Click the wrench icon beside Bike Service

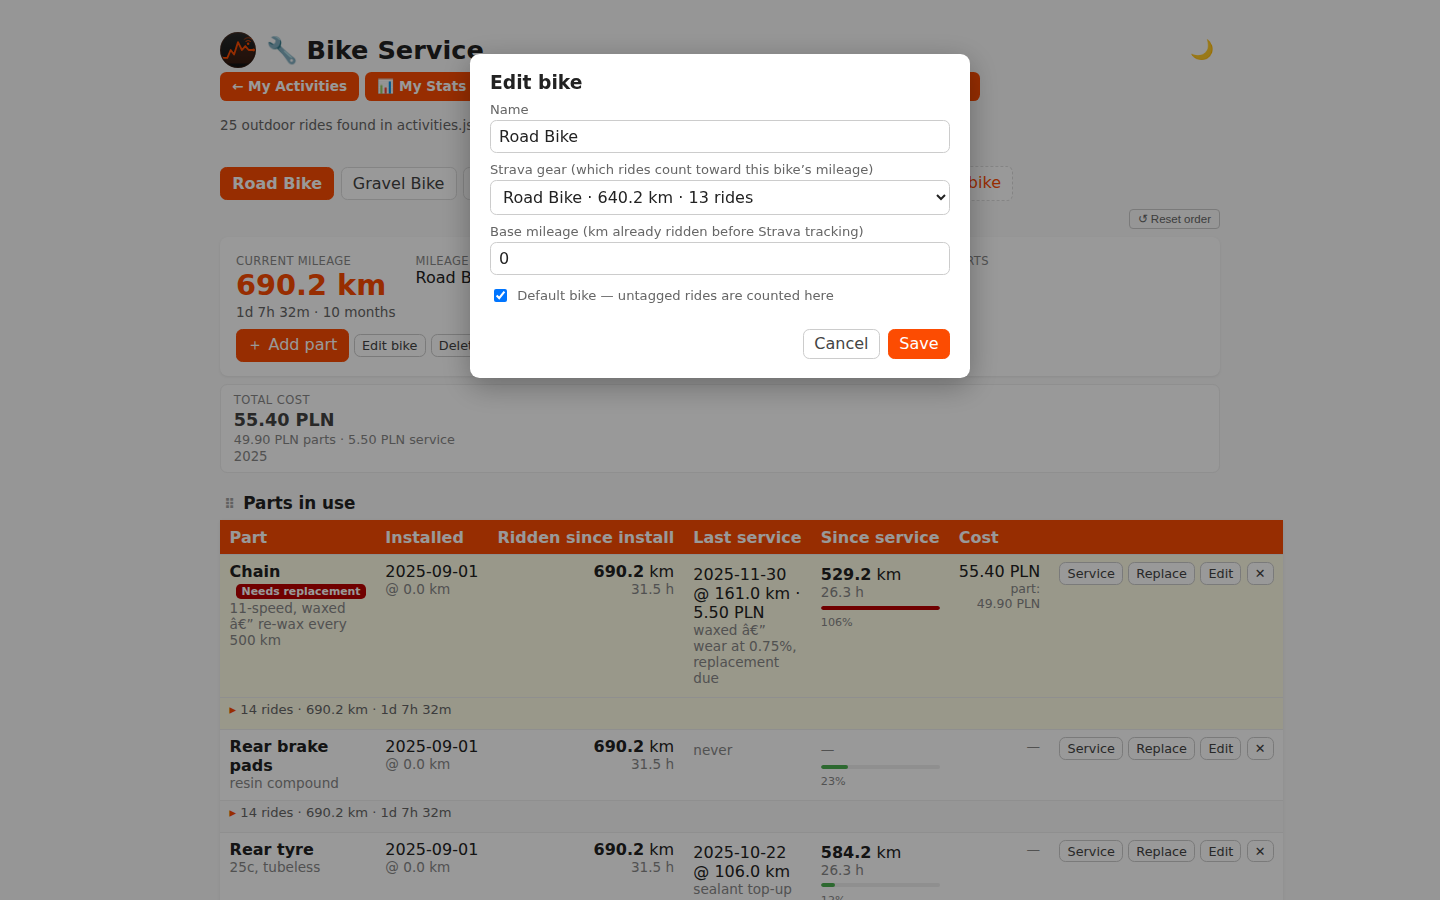click(281, 50)
